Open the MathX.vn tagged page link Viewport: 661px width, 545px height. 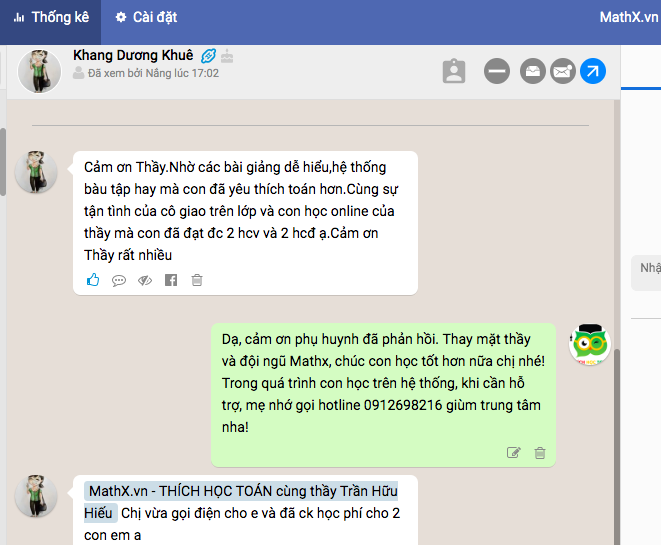tap(241, 502)
